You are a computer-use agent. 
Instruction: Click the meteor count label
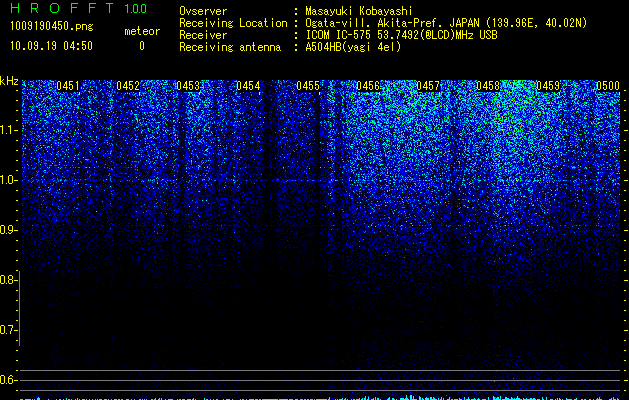click(142, 31)
